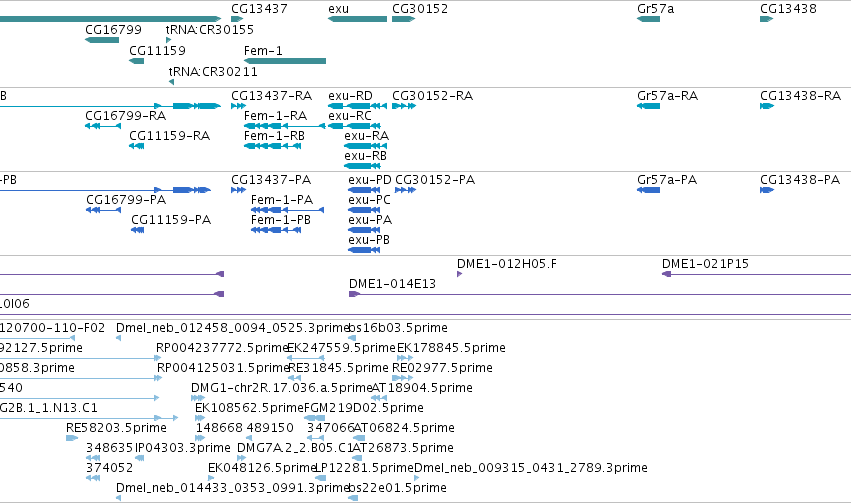Click the CG16799 gene label
This screenshot has height=503, width=851.
coord(113,29)
